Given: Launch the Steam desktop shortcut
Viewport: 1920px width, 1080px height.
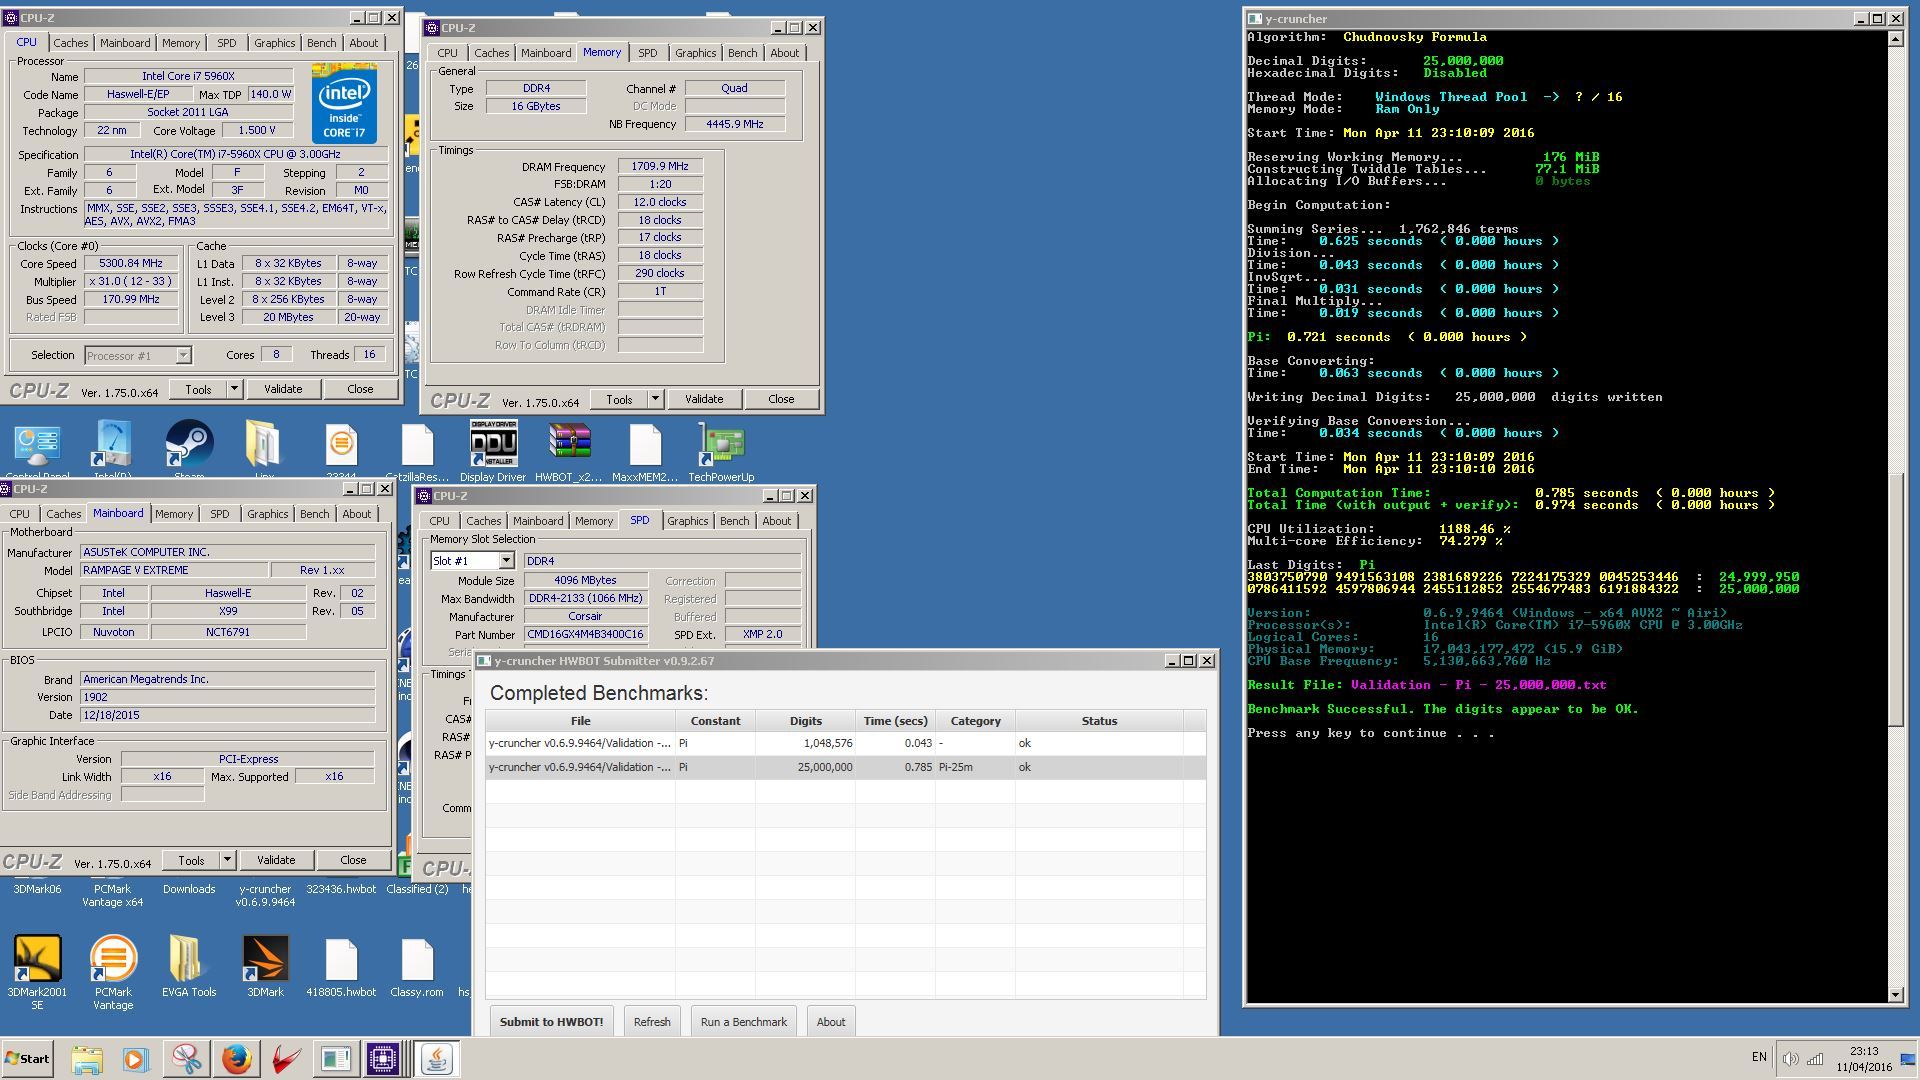Looking at the screenshot, I should click(189, 450).
